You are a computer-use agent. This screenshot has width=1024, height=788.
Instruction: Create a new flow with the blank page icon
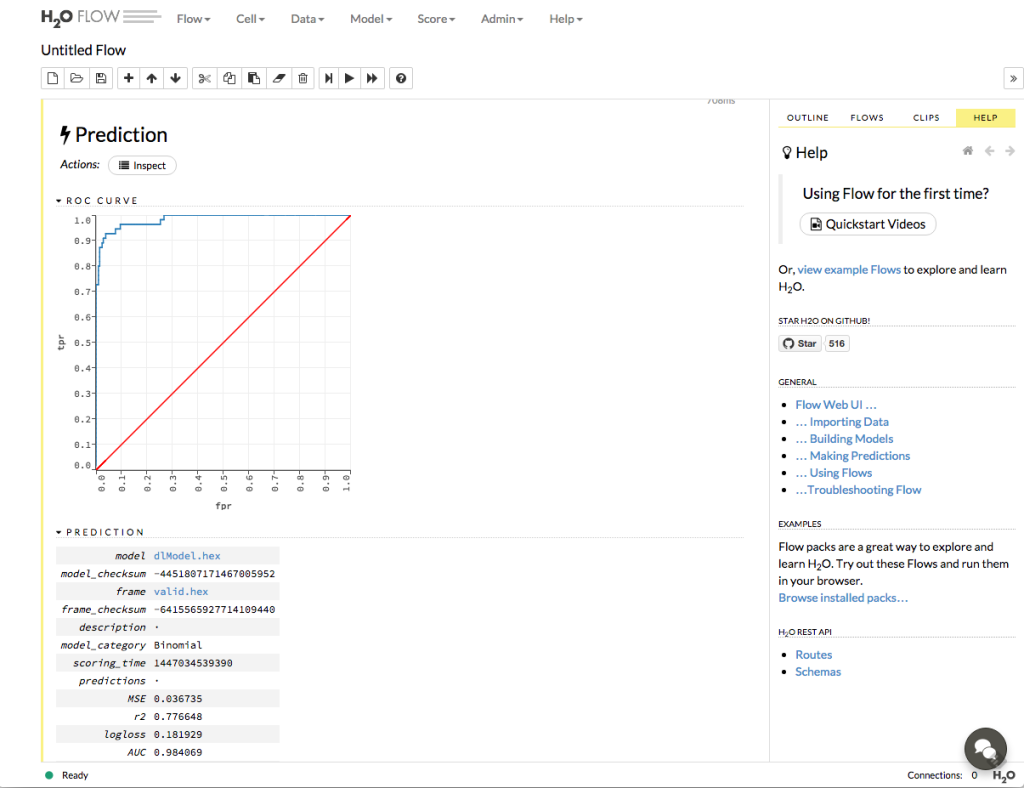[x=53, y=78]
